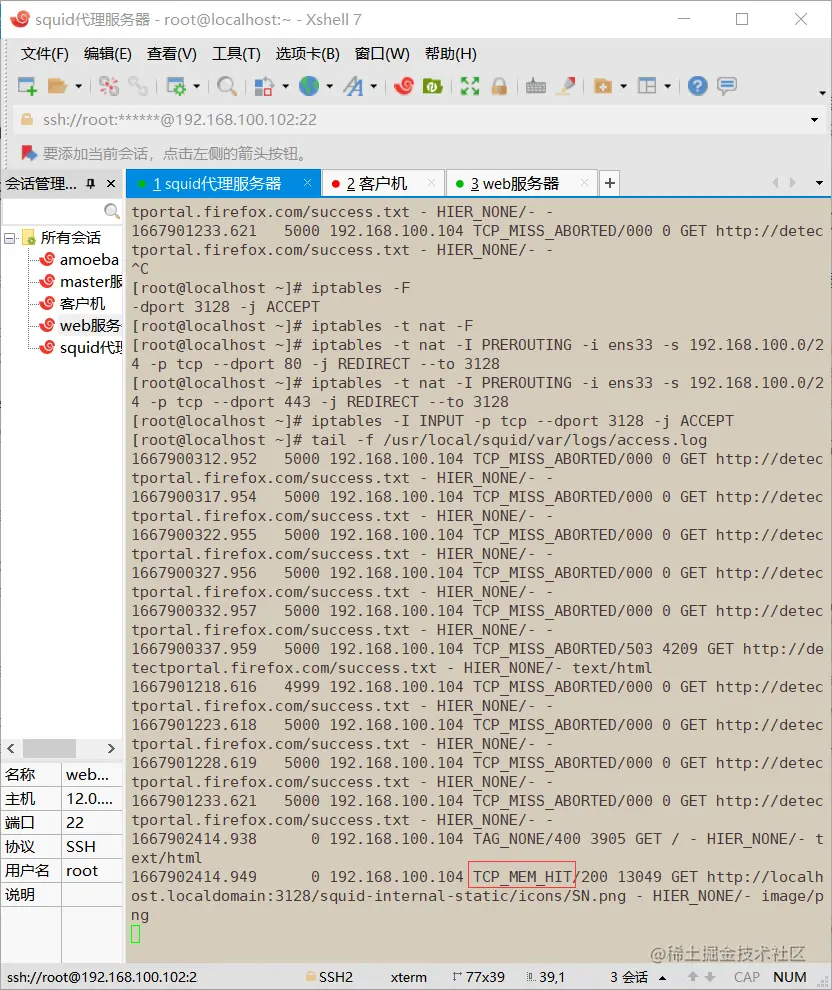832x990 pixels.
Task: Close the squid代理服务器 tab
Action: (x=307, y=183)
